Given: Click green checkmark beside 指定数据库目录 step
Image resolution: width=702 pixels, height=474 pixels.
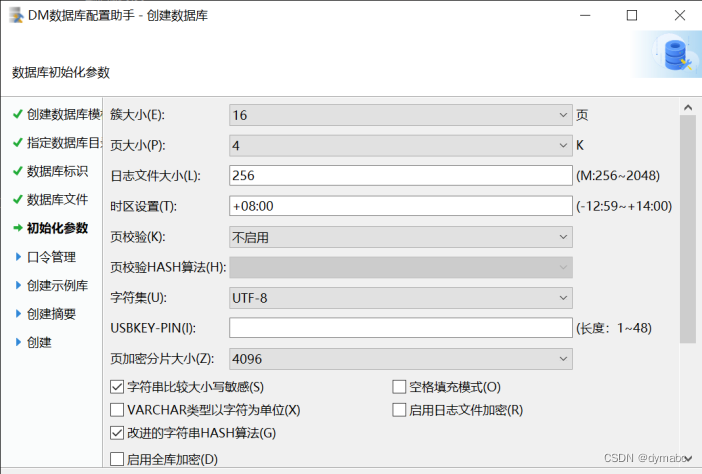Looking at the screenshot, I should (17, 143).
